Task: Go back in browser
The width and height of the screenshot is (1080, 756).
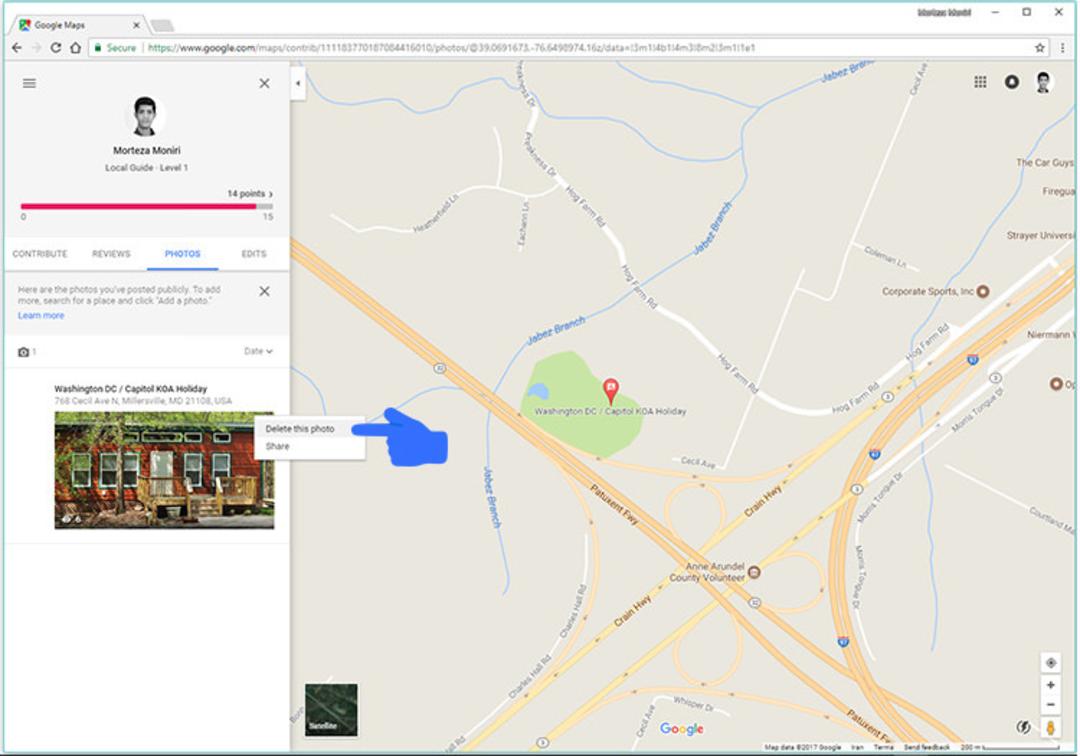Action: coord(17,48)
